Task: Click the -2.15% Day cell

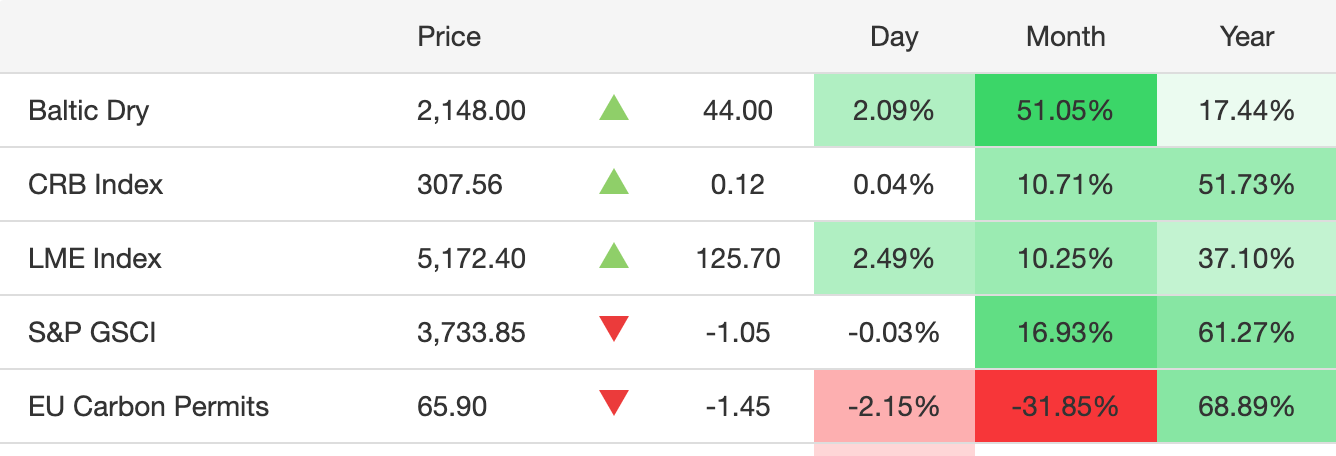Action: (x=894, y=406)
